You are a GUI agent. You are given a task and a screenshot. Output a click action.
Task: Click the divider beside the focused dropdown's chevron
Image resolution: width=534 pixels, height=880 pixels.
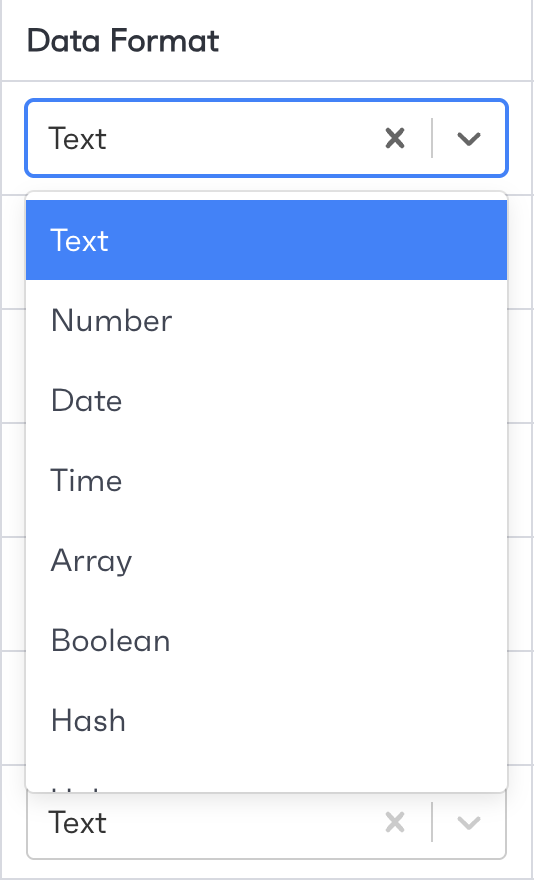[x=432, y=138]
